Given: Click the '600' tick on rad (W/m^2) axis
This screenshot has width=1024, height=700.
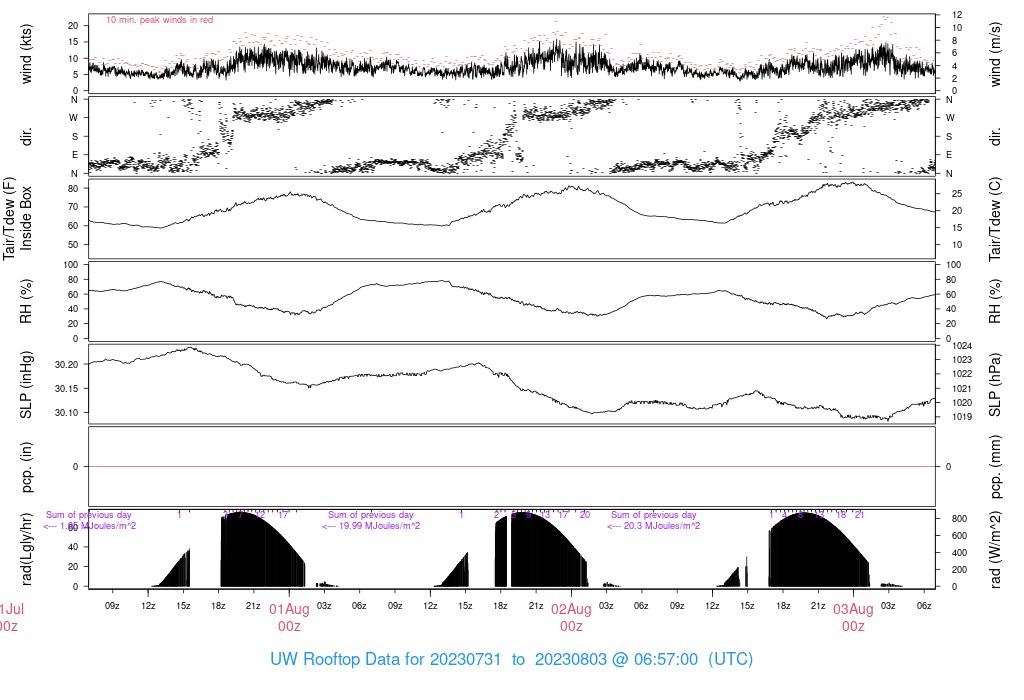Looking at the screenshot, I should click(x=959, y=536).
